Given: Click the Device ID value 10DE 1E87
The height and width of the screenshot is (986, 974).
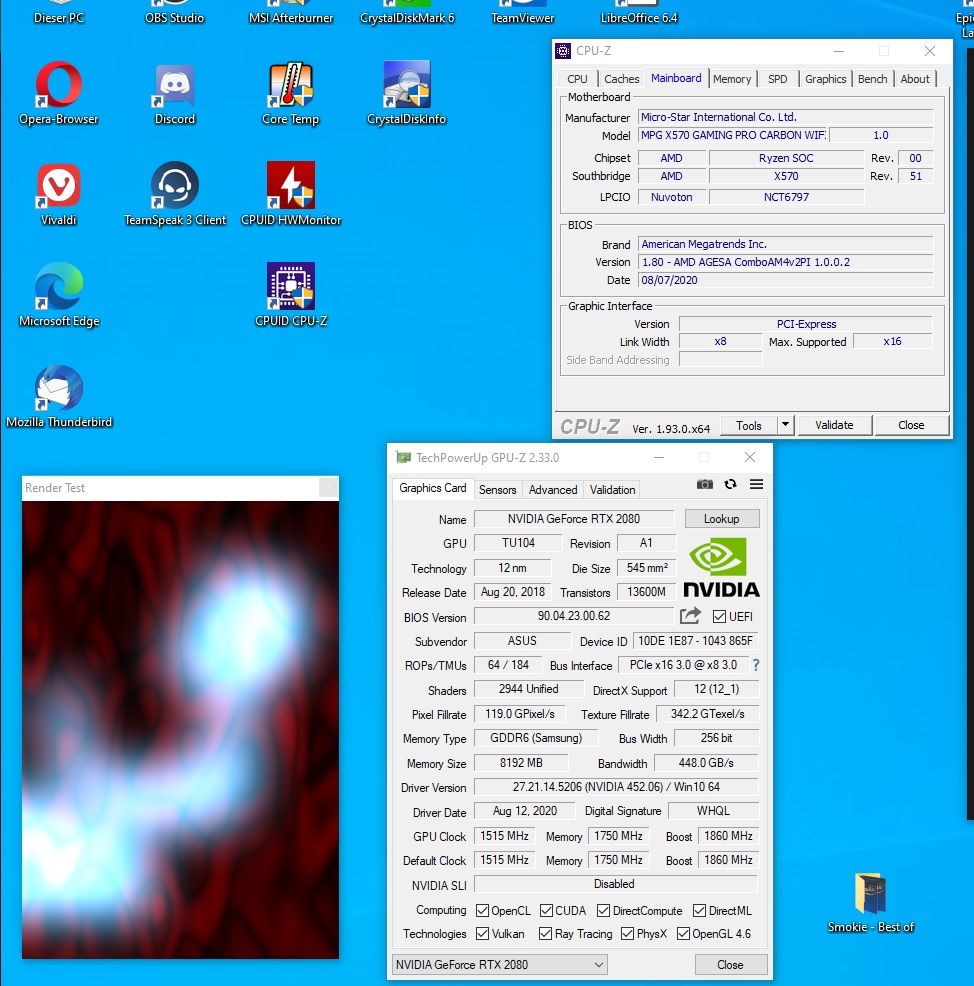Looking at the screenshot, I should [x=695, y=641].
